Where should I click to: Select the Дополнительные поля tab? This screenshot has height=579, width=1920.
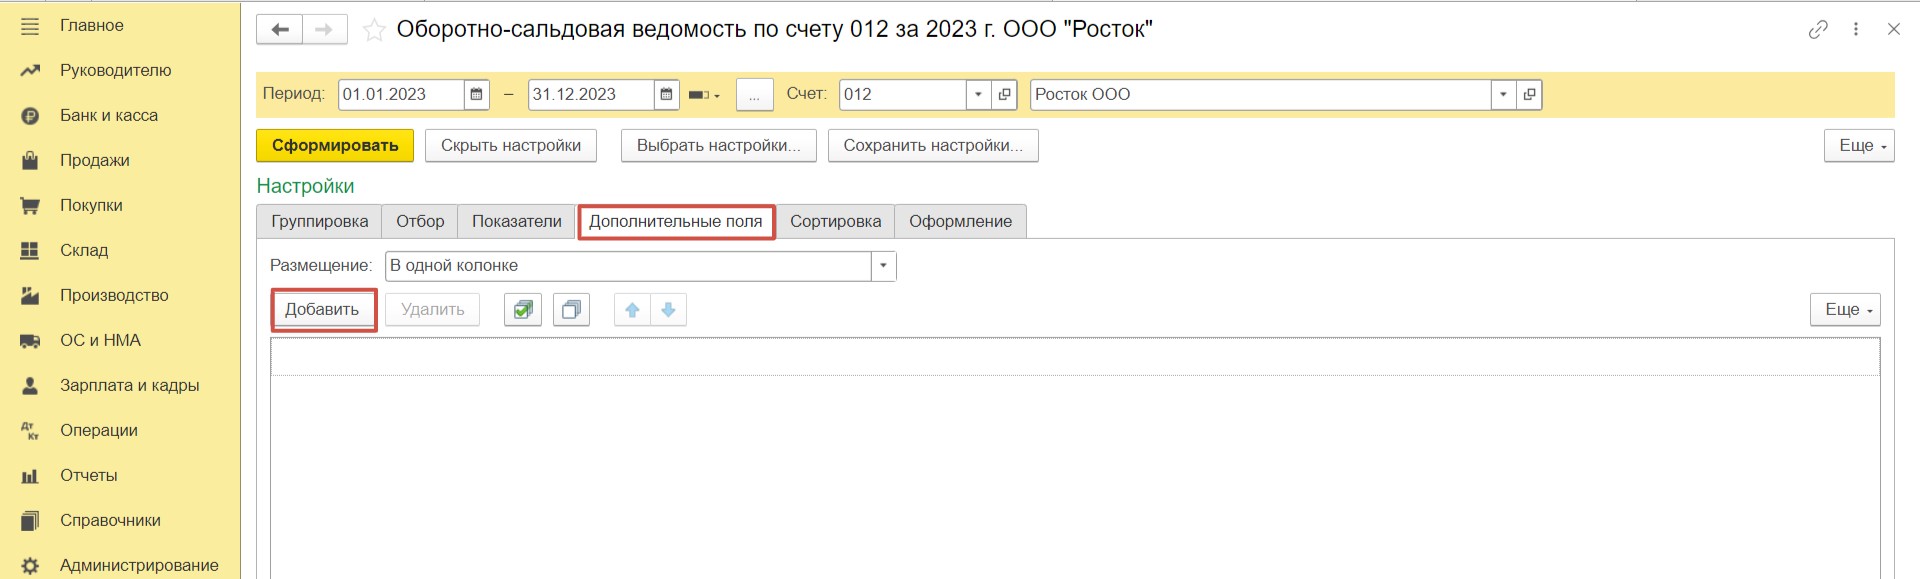coord(676,222)
